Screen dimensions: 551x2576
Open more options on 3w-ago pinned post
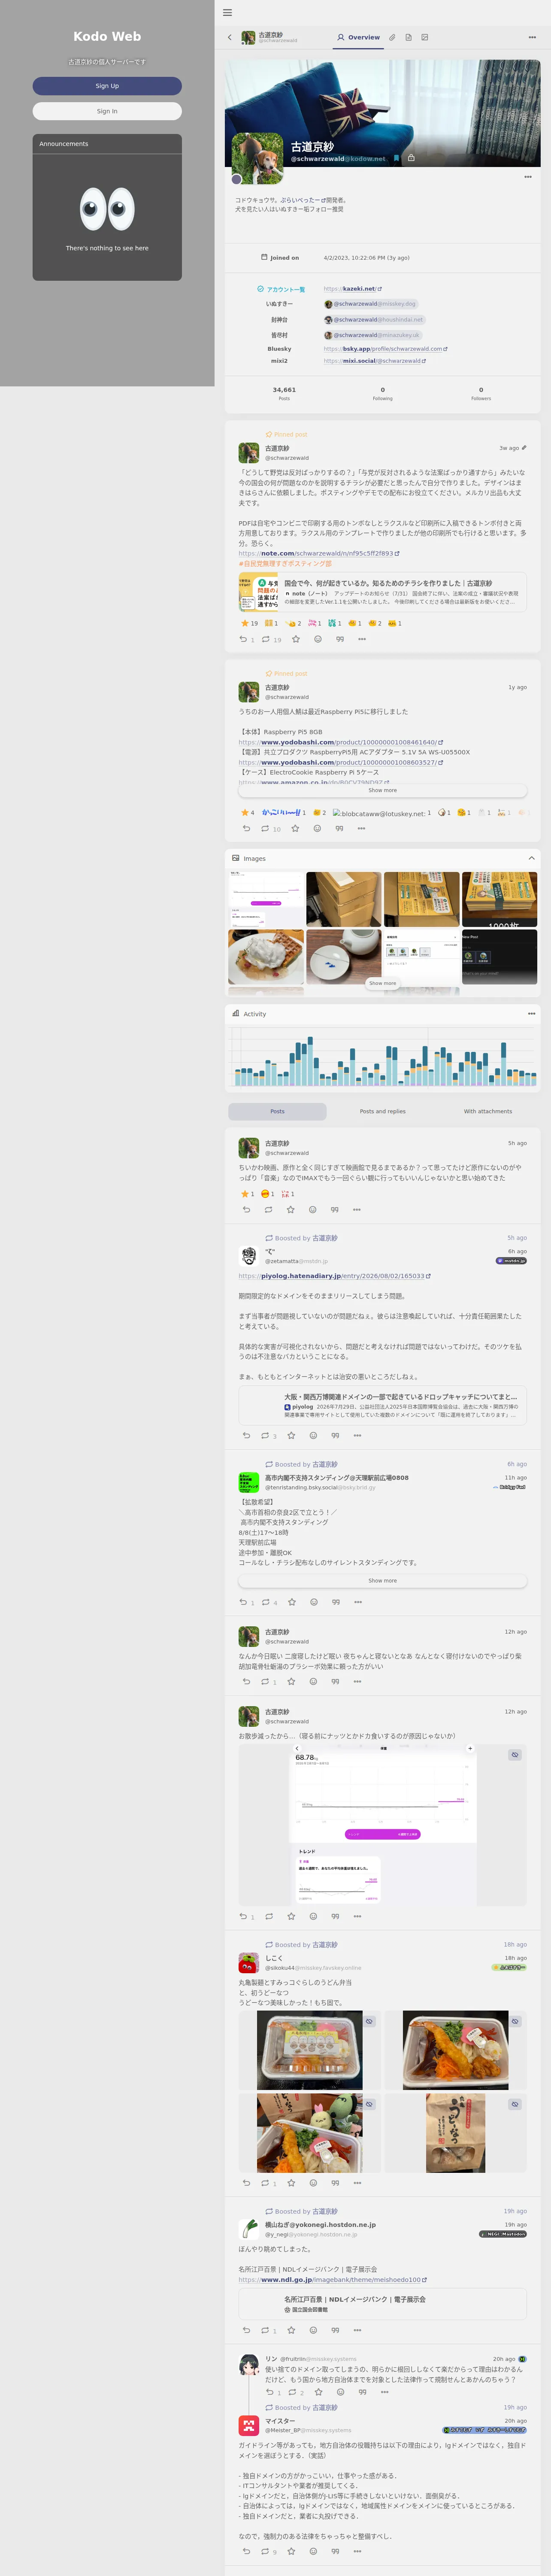pyautogui.click(x=362, y=639)
